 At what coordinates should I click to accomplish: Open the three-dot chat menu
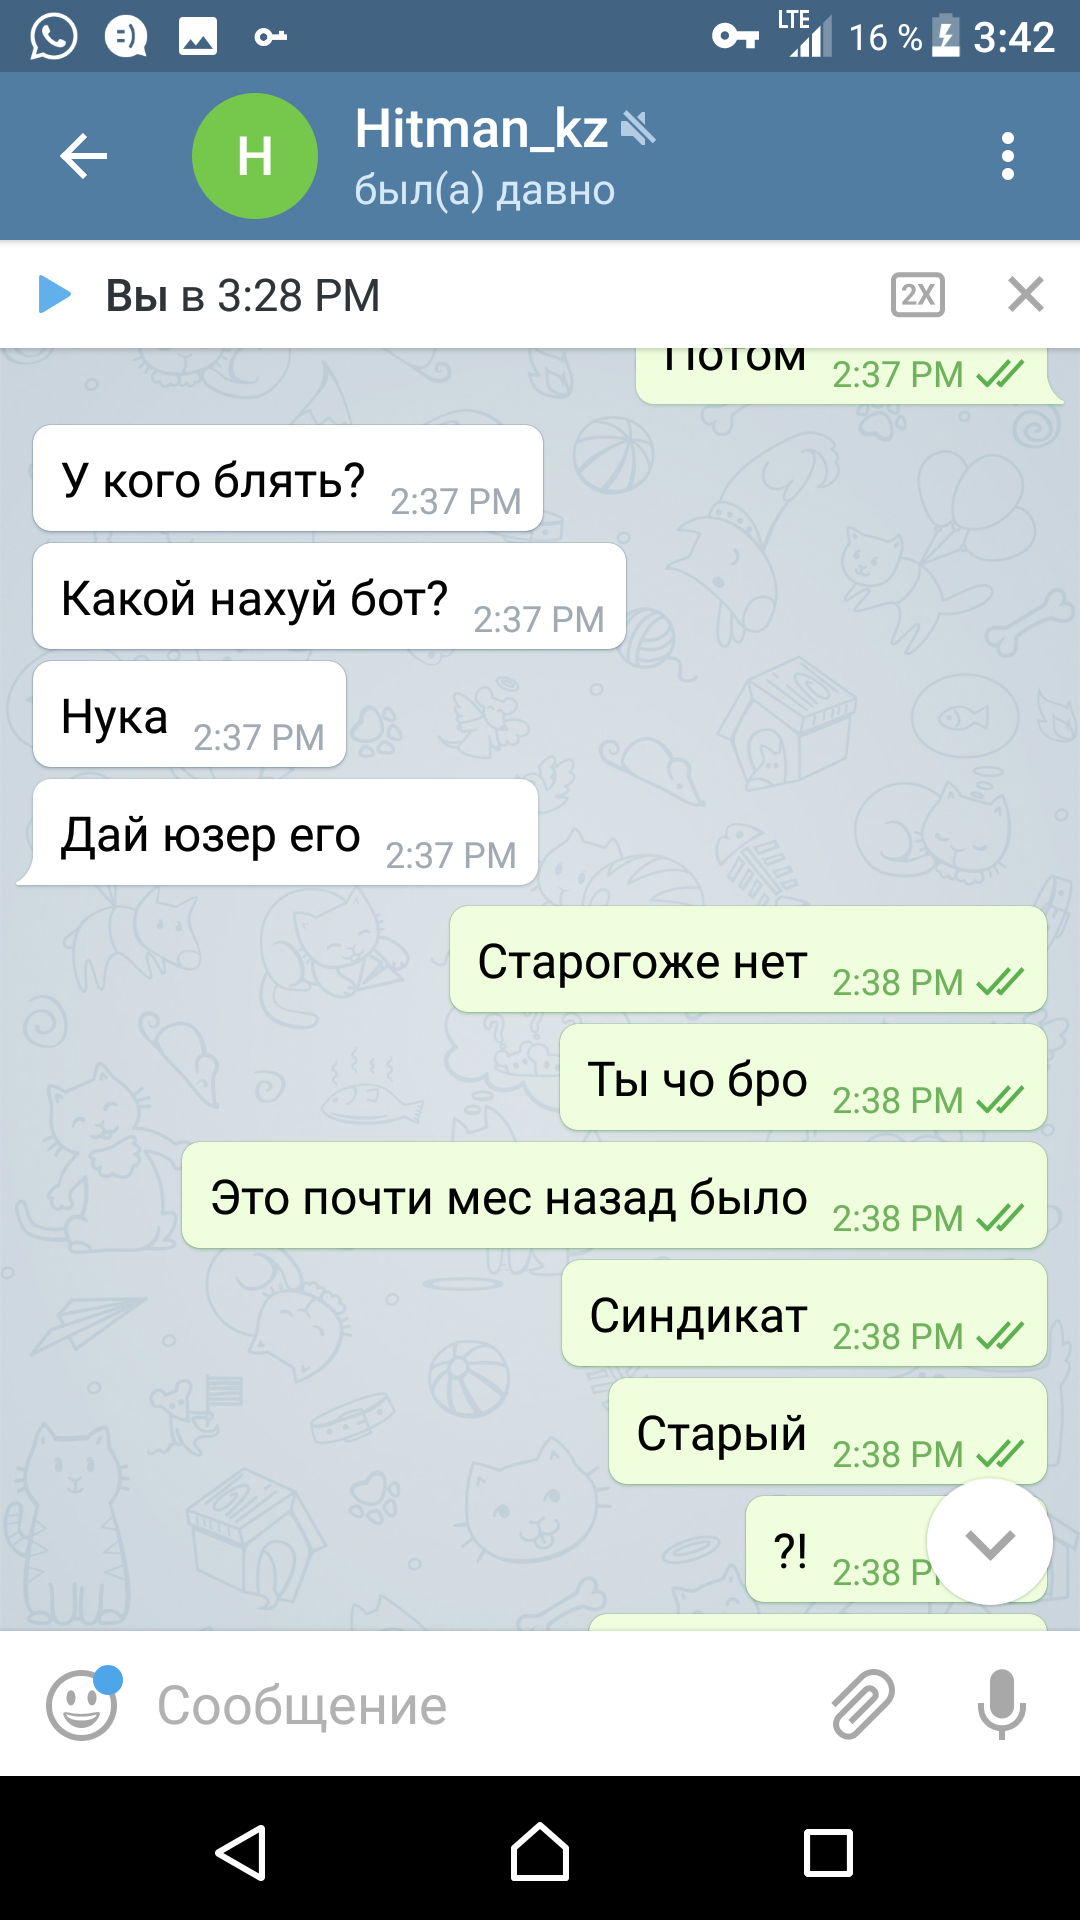[x=1008, y=156]
